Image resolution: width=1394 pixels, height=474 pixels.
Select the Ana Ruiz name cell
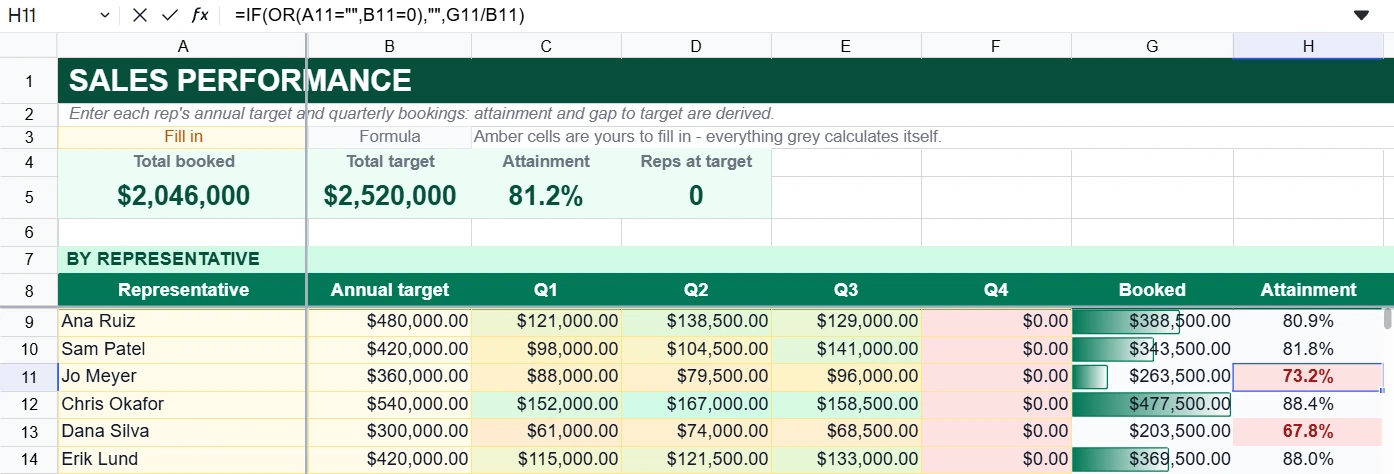click(183, 321)
